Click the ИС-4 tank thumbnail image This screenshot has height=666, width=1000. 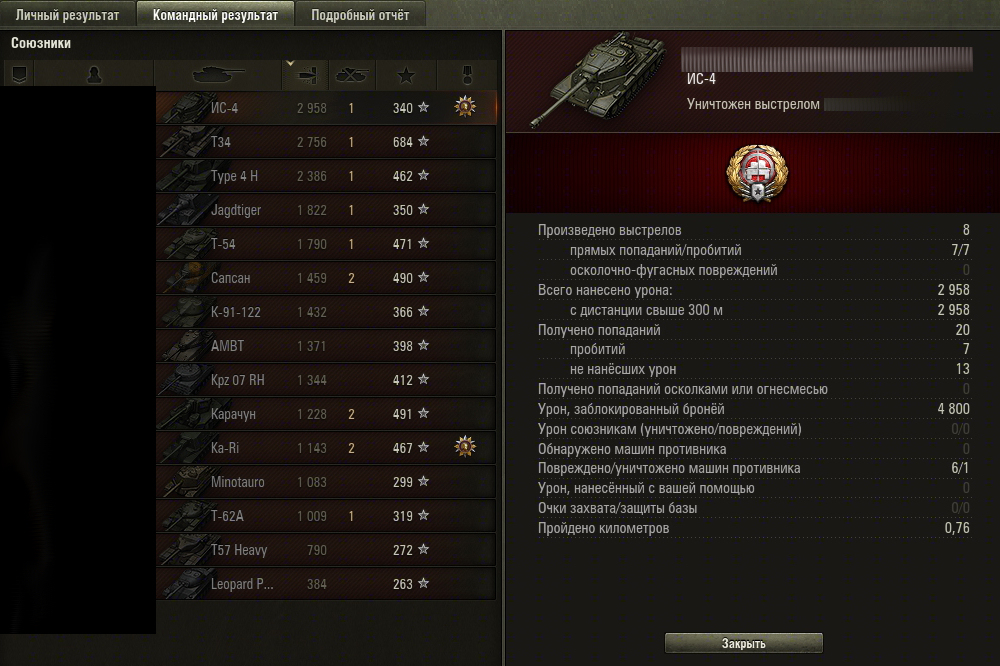[x=598, y=79]
